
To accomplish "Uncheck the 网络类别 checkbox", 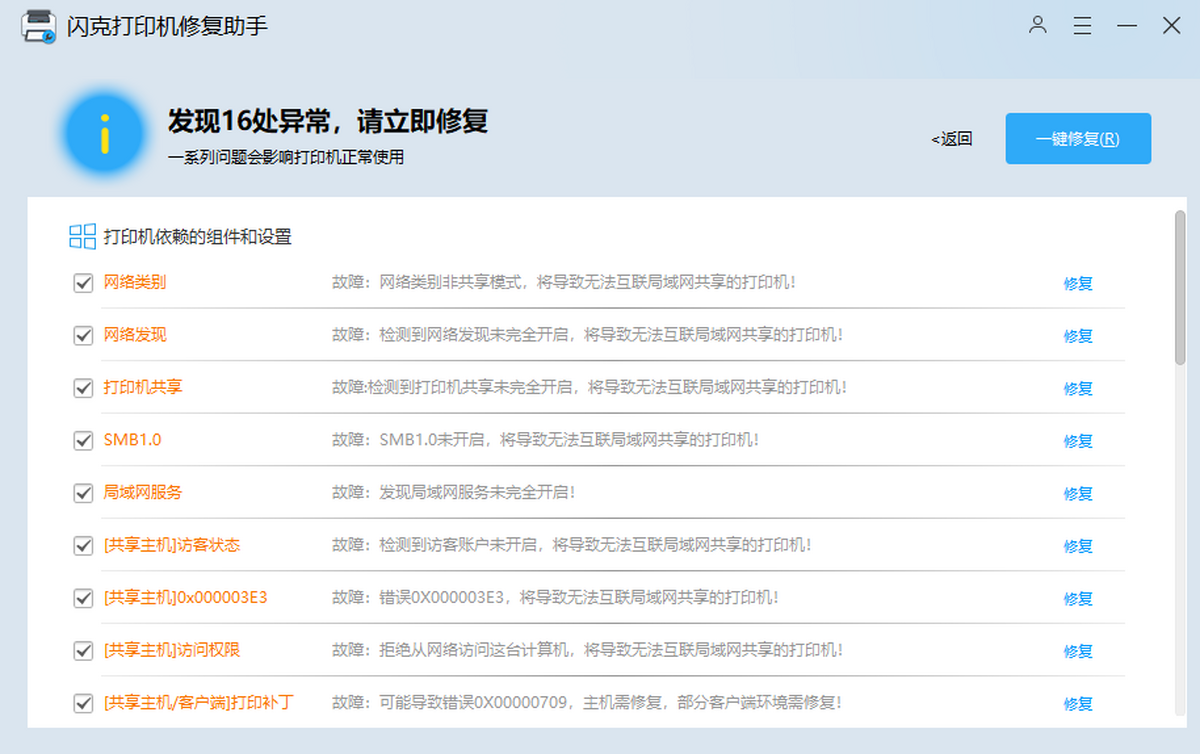I will pos(84,283).
